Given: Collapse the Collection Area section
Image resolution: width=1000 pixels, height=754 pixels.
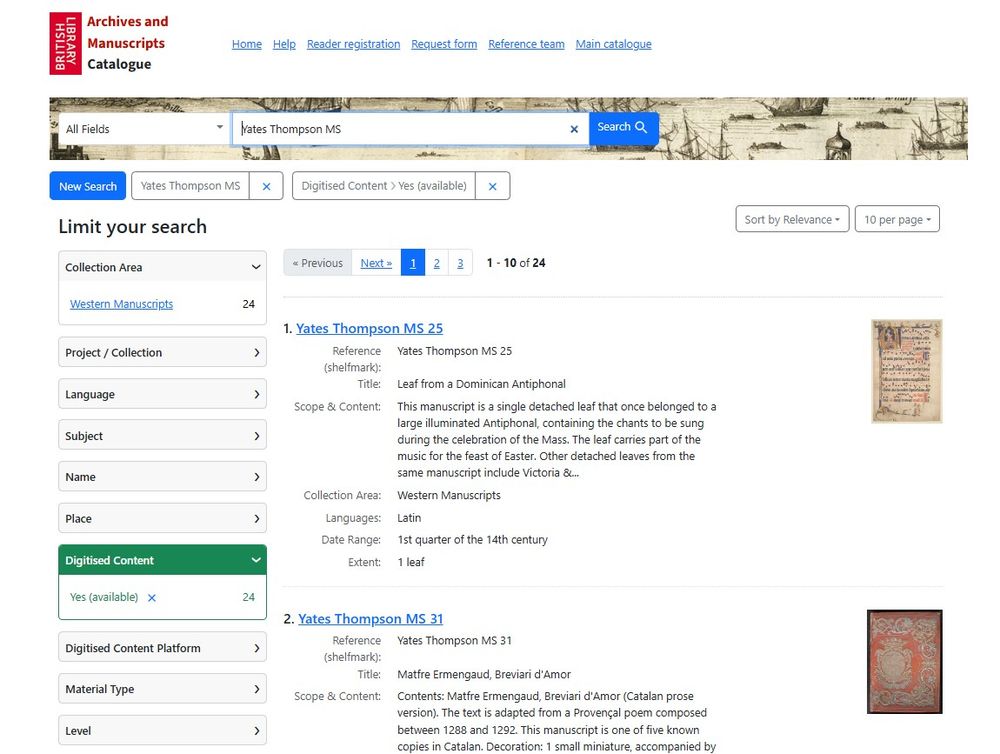Looking at the screenshot, I should pos(255,267).
